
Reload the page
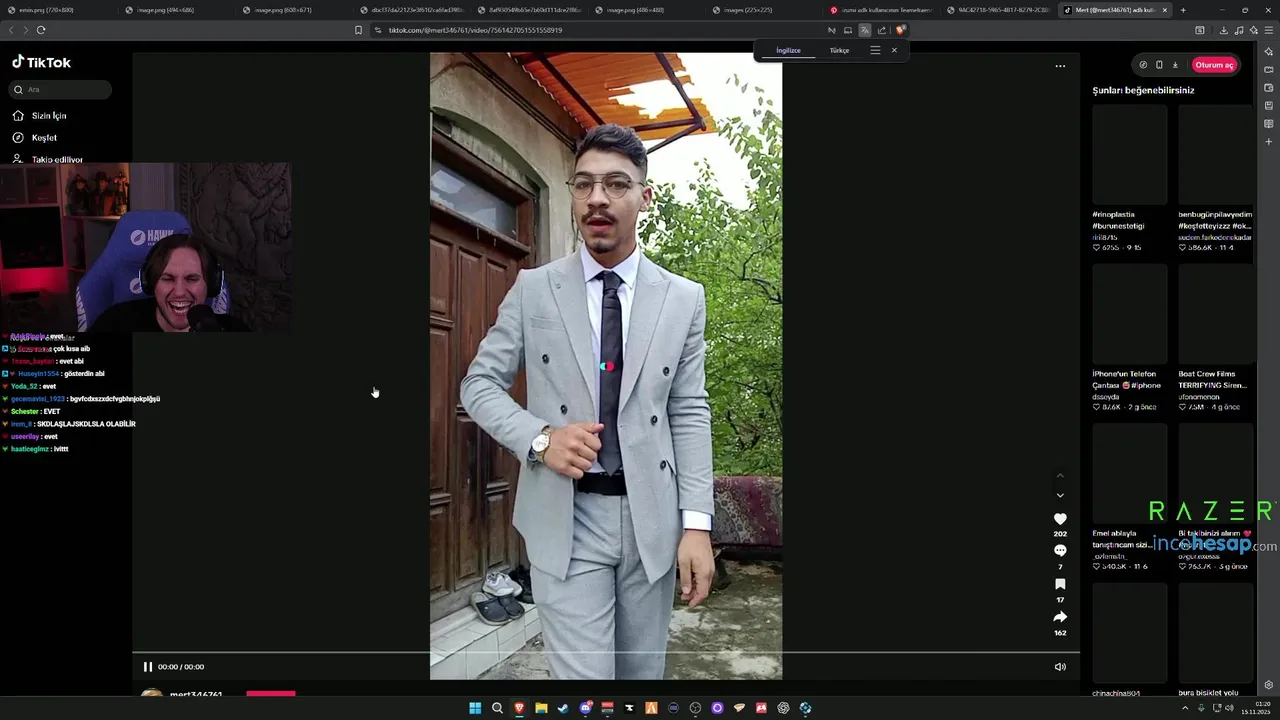pyautogui.click(x=41, y=30)
